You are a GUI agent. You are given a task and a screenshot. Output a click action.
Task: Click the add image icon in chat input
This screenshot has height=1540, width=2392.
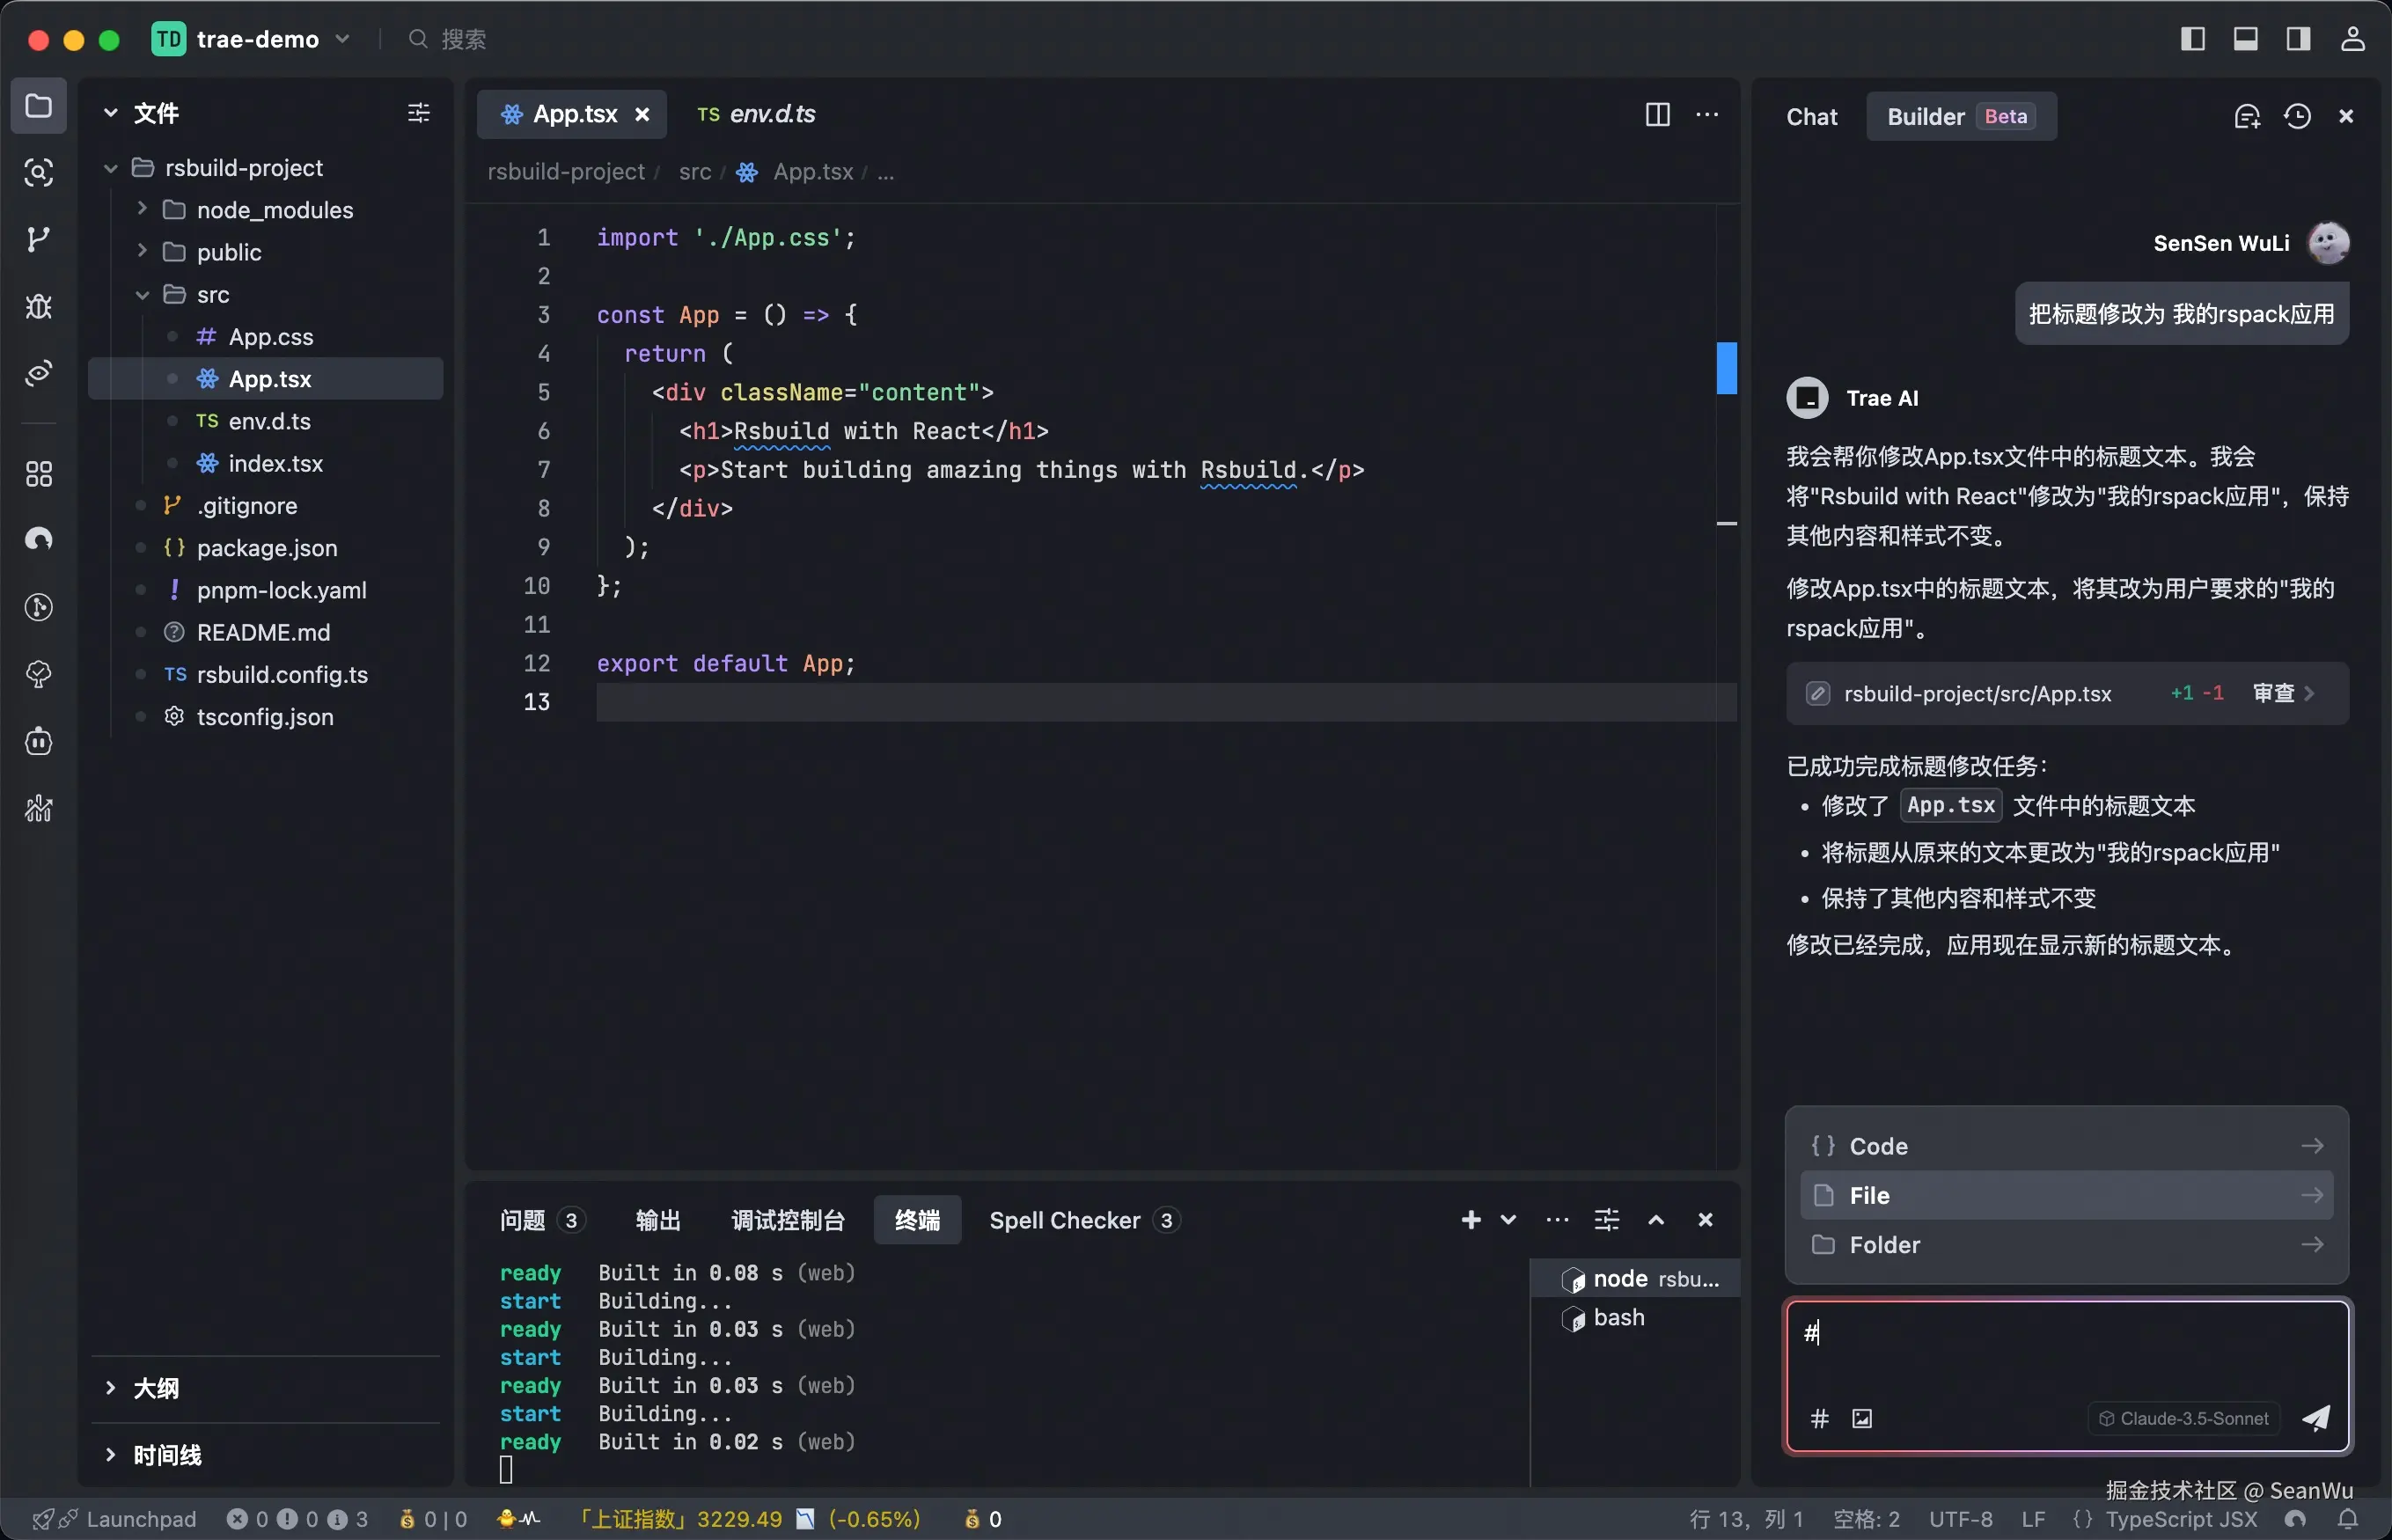click(1862, 1418)
